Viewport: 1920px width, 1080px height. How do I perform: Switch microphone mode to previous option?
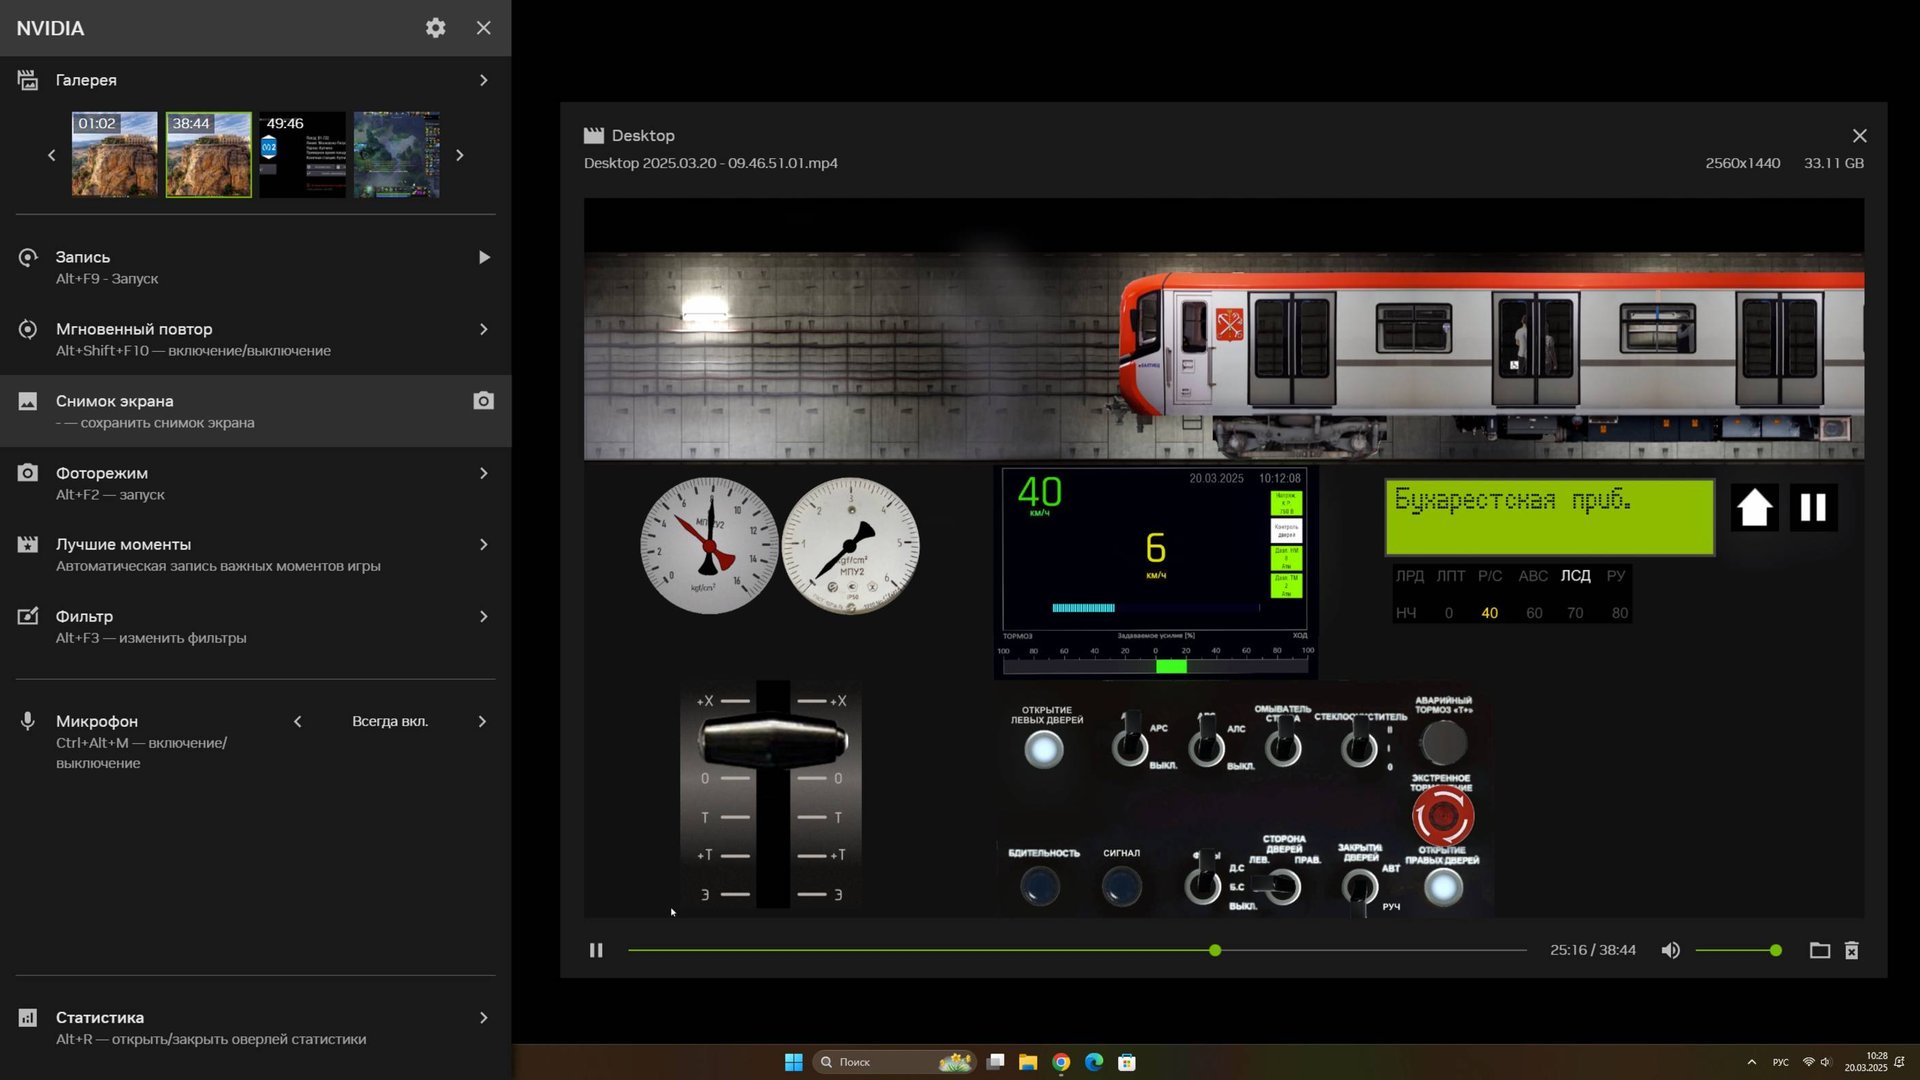(x=297, y=721)
